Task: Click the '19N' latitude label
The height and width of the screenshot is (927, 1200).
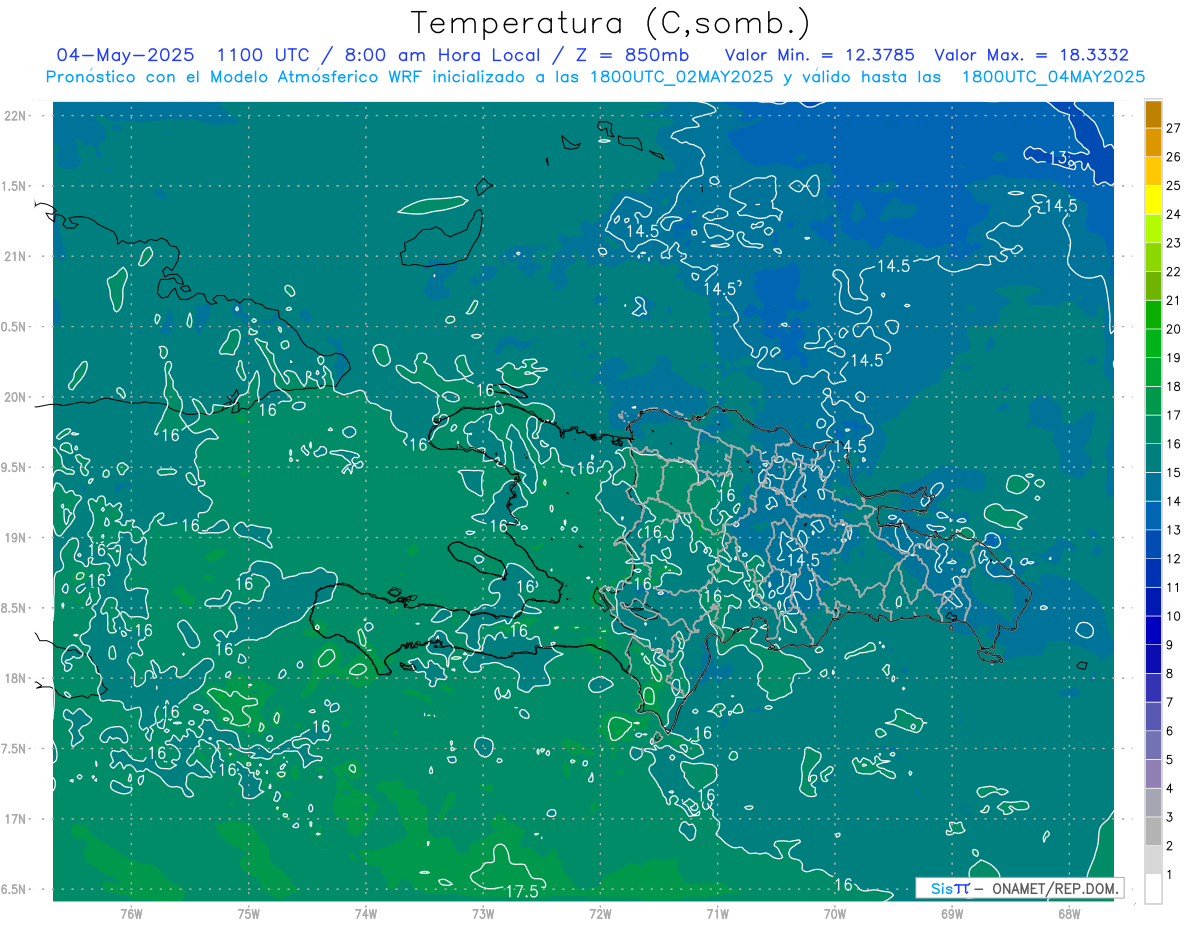Action: [x=15, y=537]
